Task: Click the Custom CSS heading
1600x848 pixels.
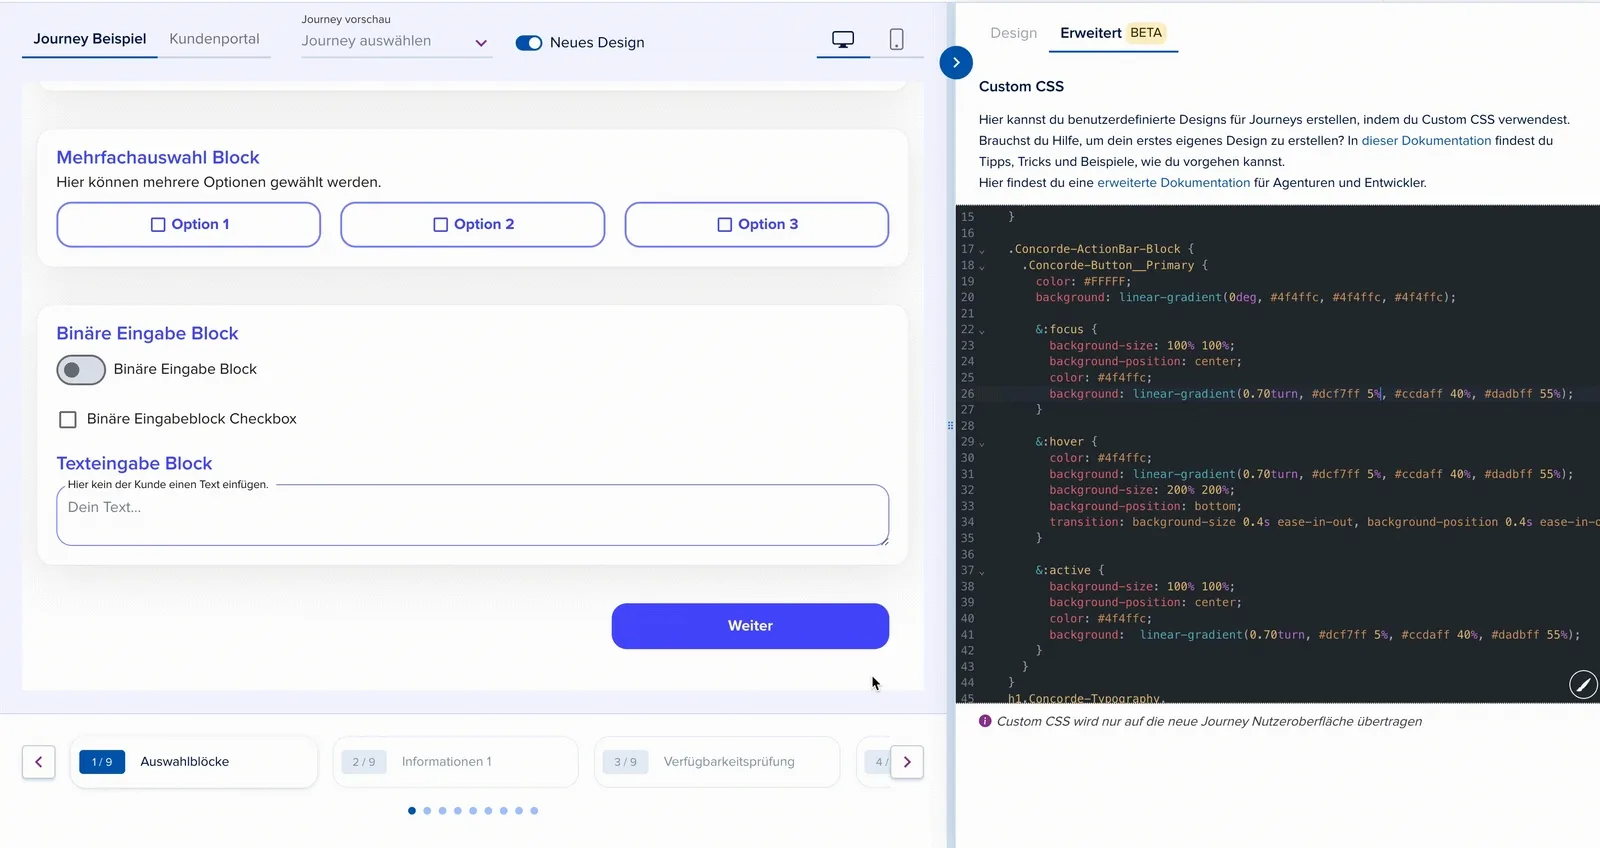Action: [x=1021, y=87]
